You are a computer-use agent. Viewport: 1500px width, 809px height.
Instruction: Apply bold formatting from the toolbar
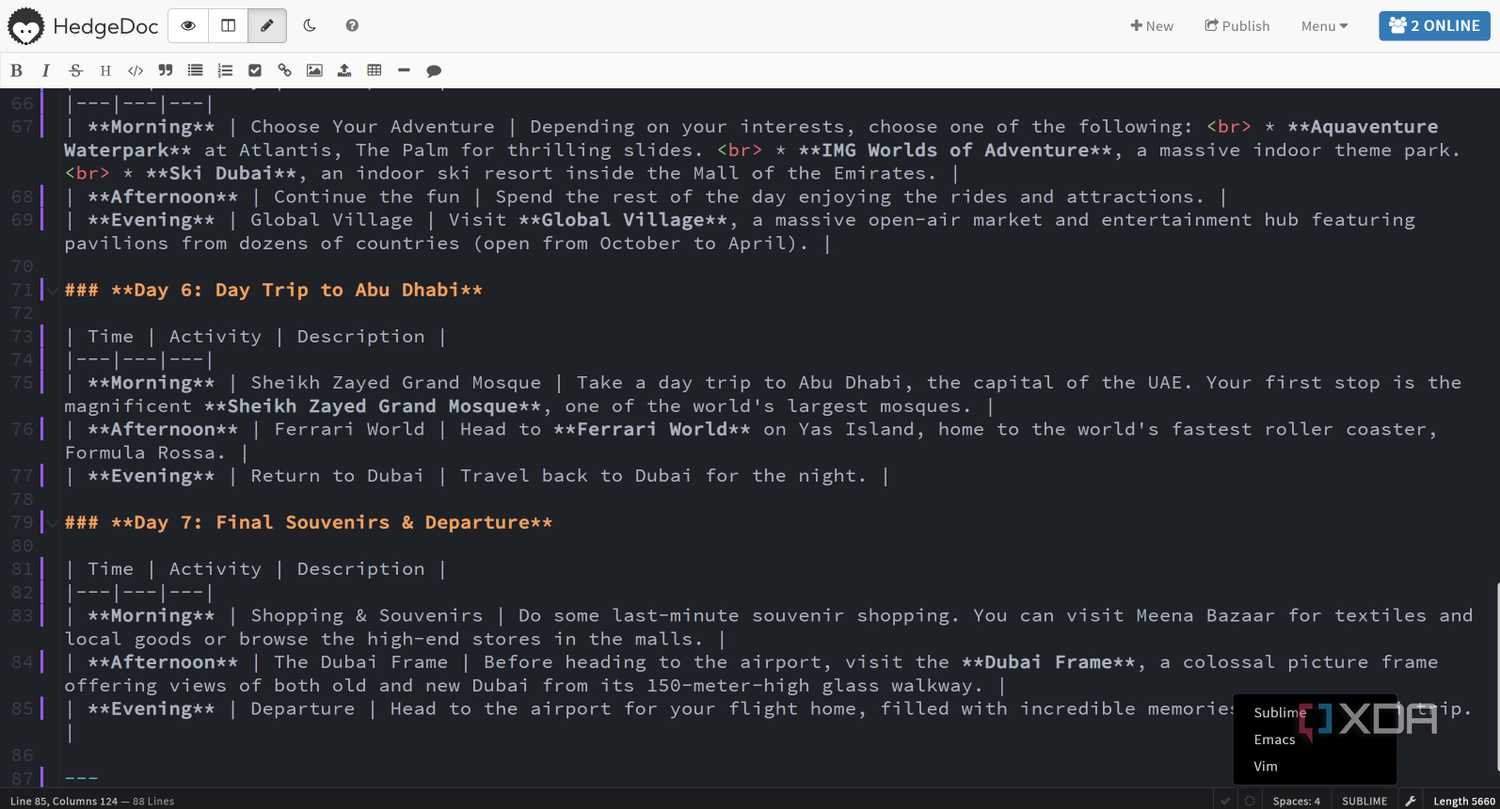[16, 70]
